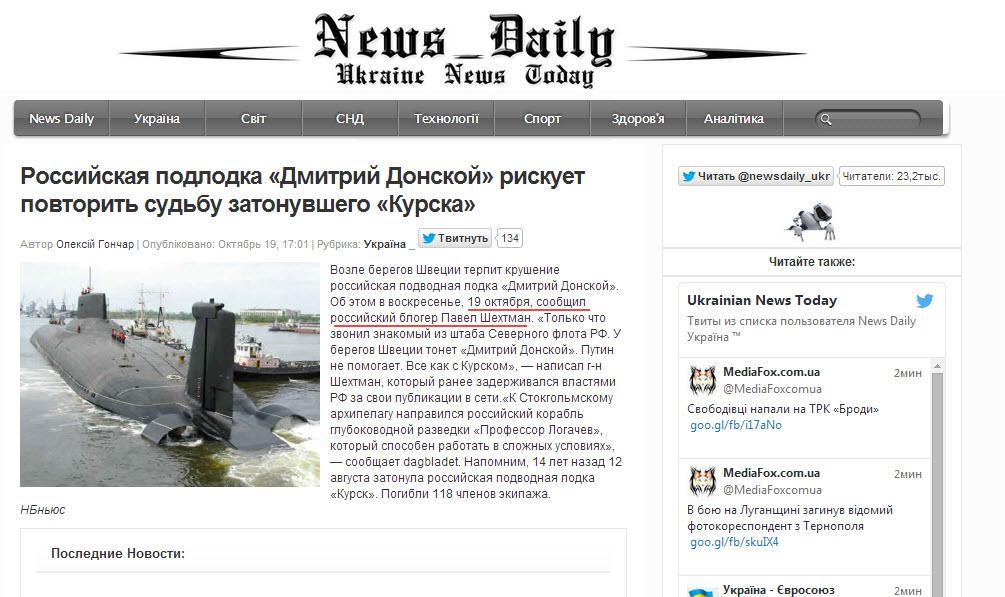Viewport: 1005px width, 597px height.
Task: Click the underlined text 'российский блогер Павел Шехтман'
Action: [431, 318]
